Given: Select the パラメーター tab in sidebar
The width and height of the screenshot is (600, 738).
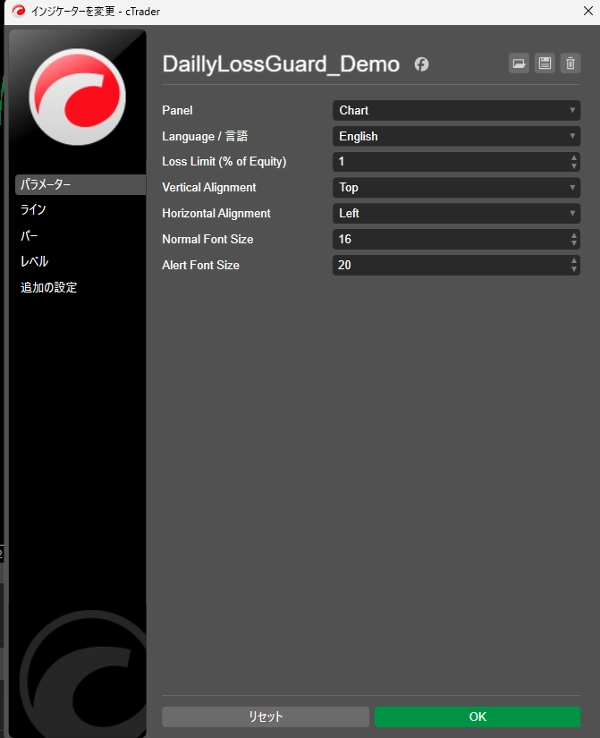Looking at the screenshot, I should coord(80,185).
